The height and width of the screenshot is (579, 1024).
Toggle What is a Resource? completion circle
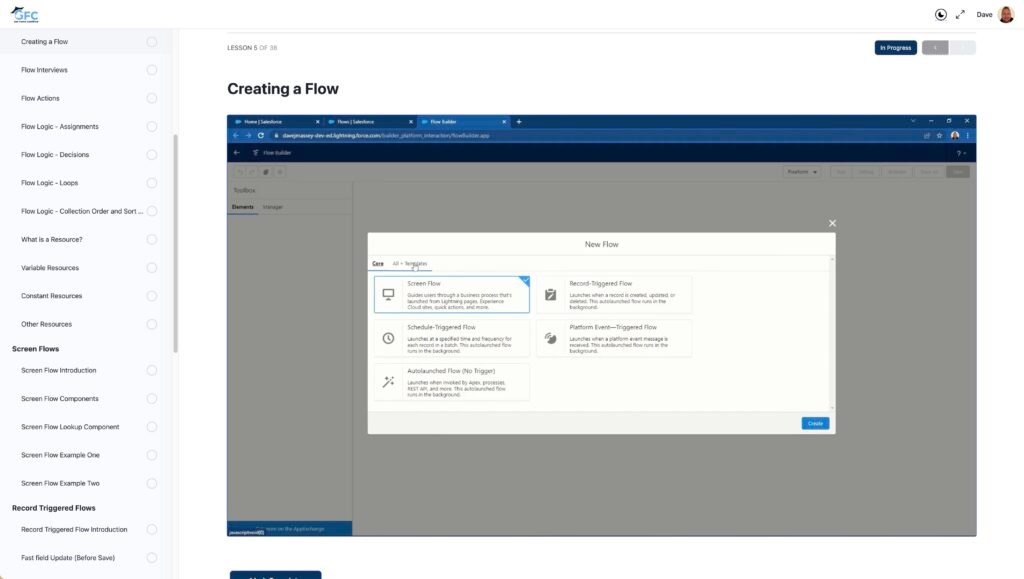[x=152, y=240]
